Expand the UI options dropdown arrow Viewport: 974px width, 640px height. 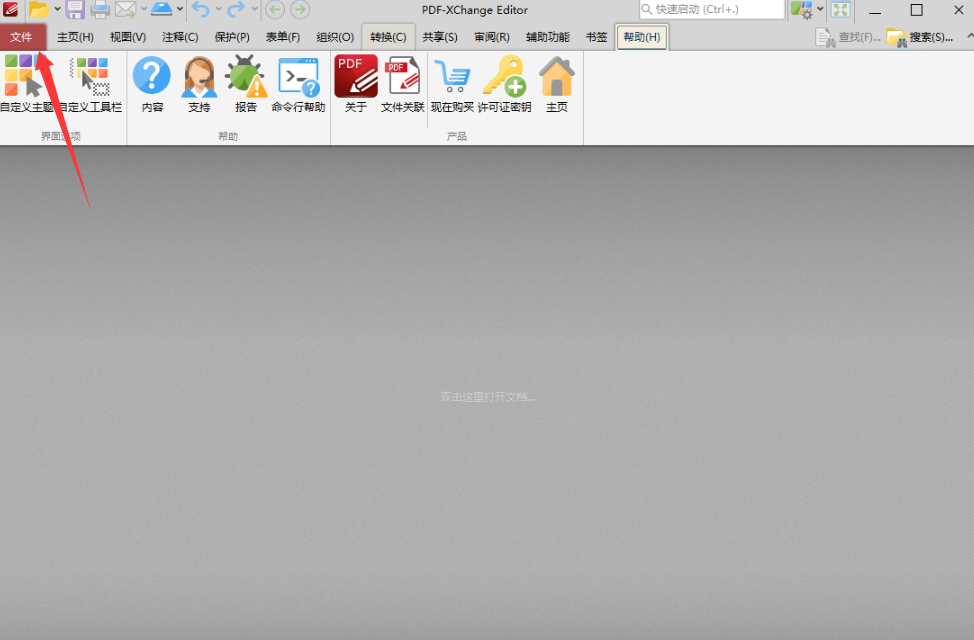pos(820,9)
